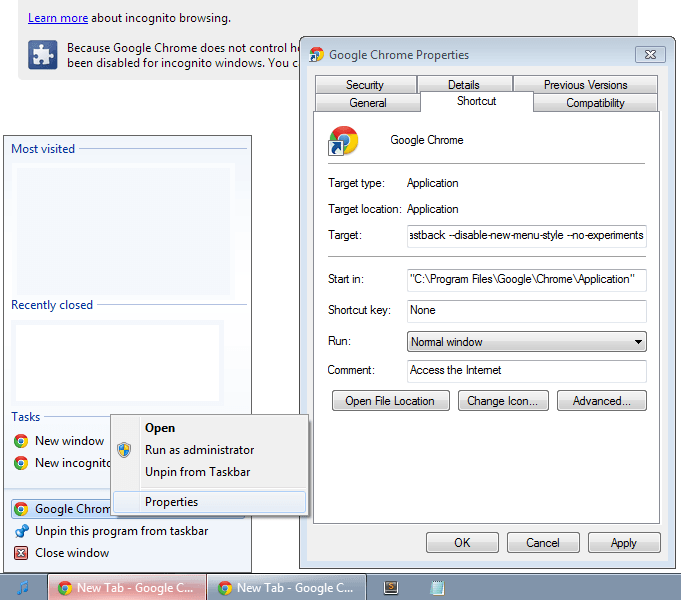Click the shield icon beside Run as administrator

pos(125,450)
